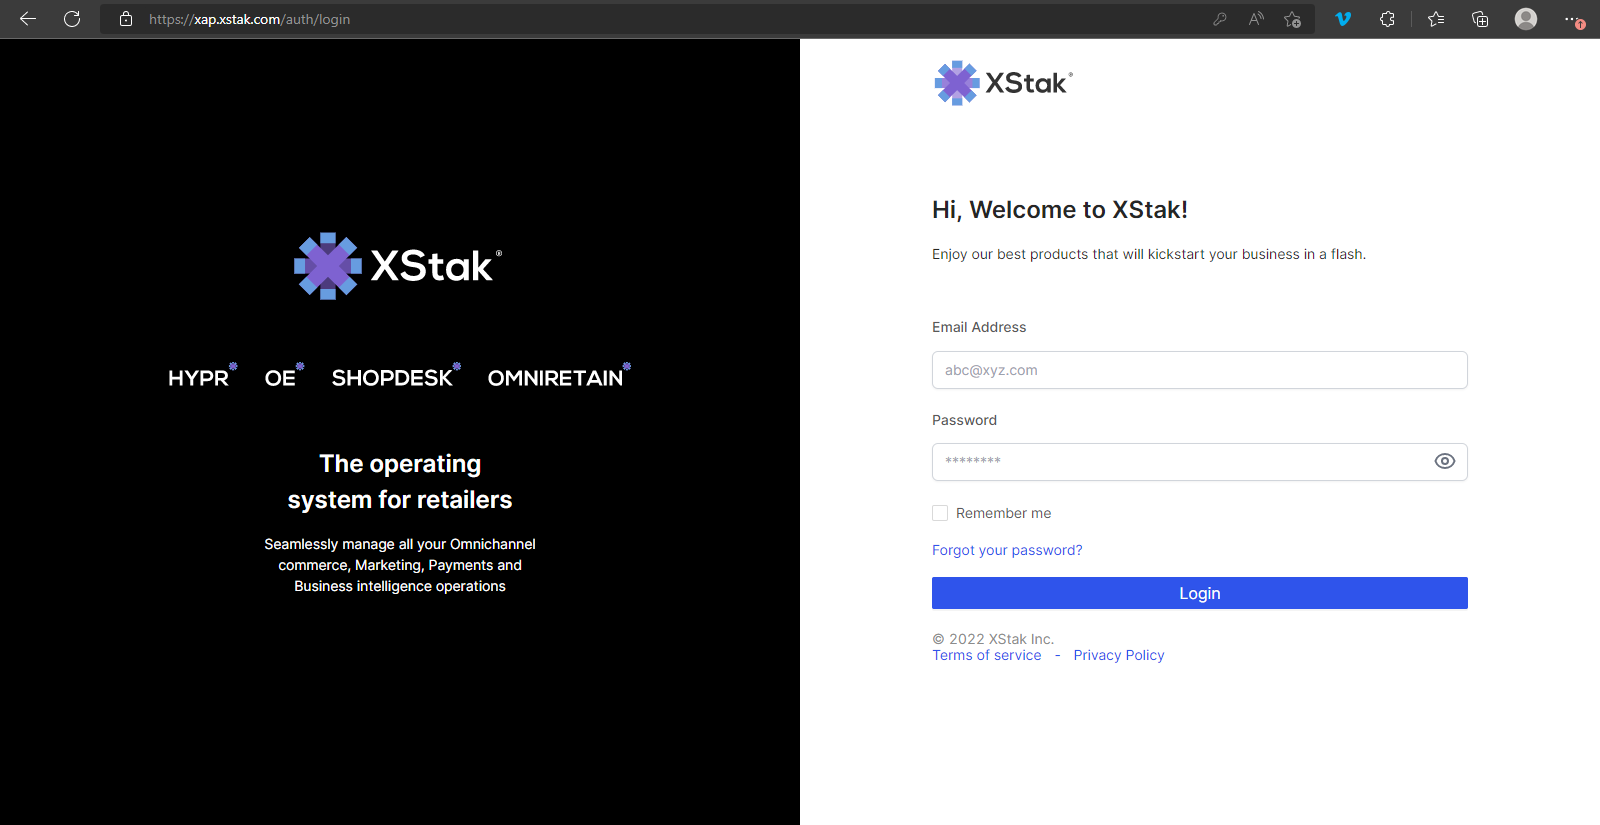The width and height of the screenshot is (1600, 825).
Task: Check the Remember me checkbox
Action: coord(940,513)
